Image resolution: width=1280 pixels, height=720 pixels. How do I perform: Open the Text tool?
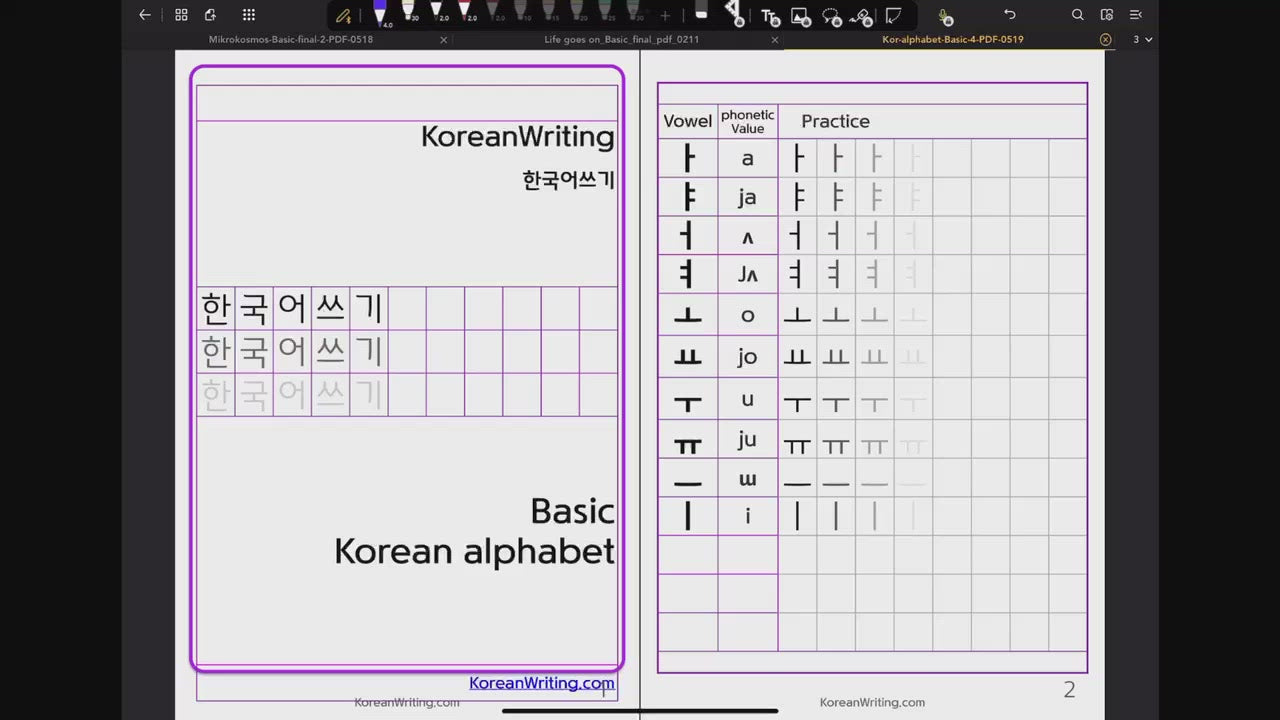[768, 16]
